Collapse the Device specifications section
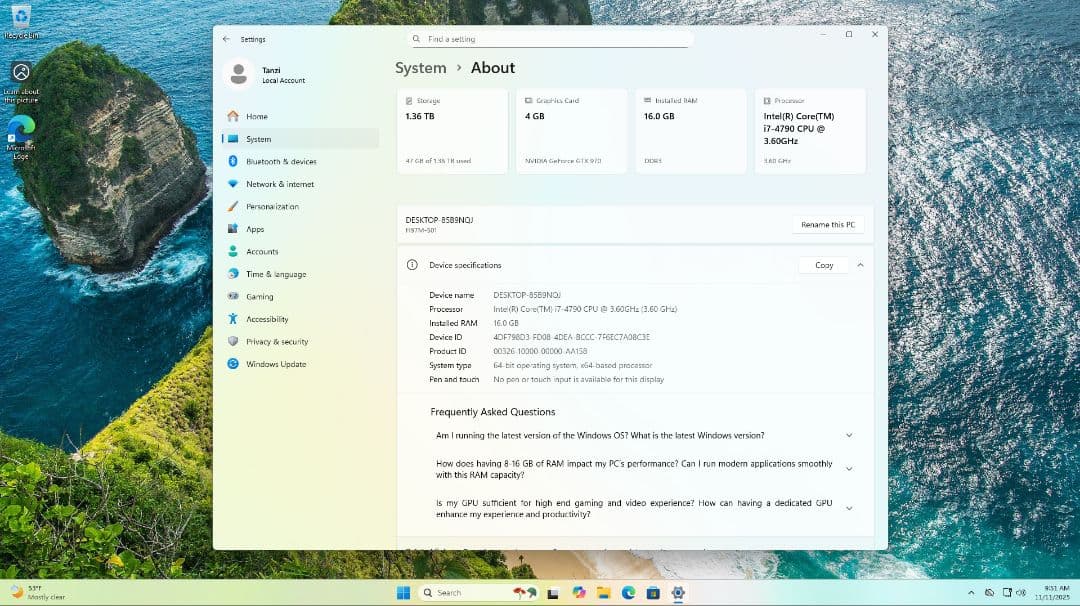This screenshot has height=606, width=1080. [860, 265]
